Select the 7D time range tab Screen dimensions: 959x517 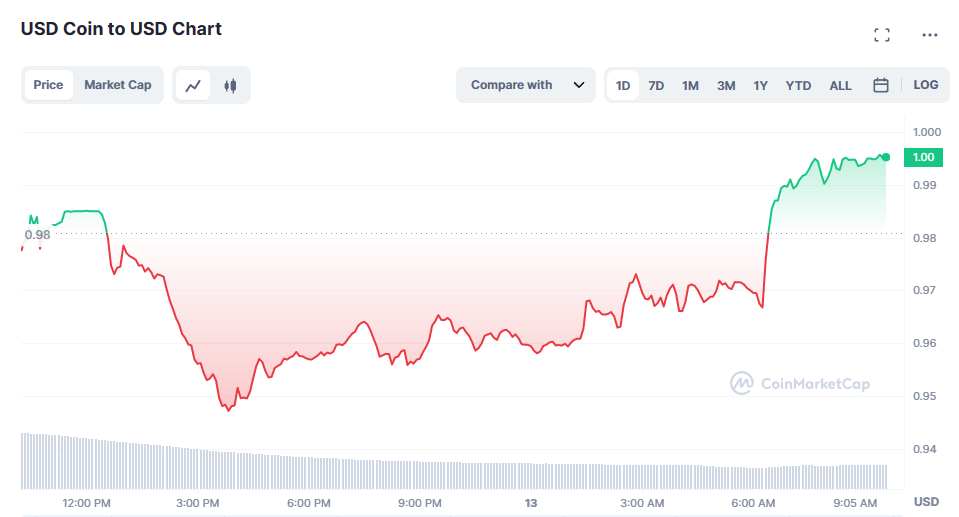click(656, 85)
